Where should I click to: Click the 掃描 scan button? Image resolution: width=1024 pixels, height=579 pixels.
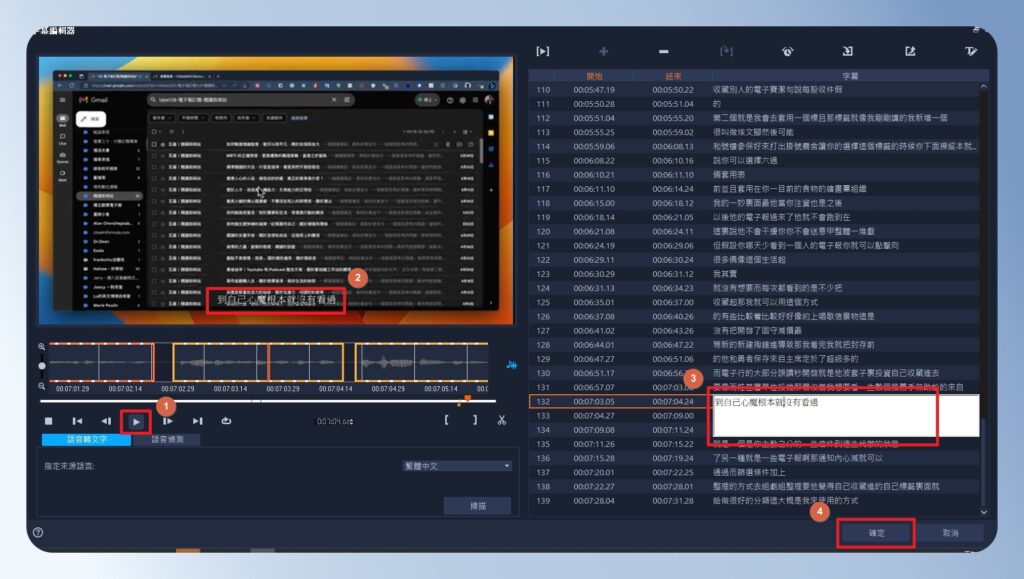pyautogui.click(x=477, y=506)
